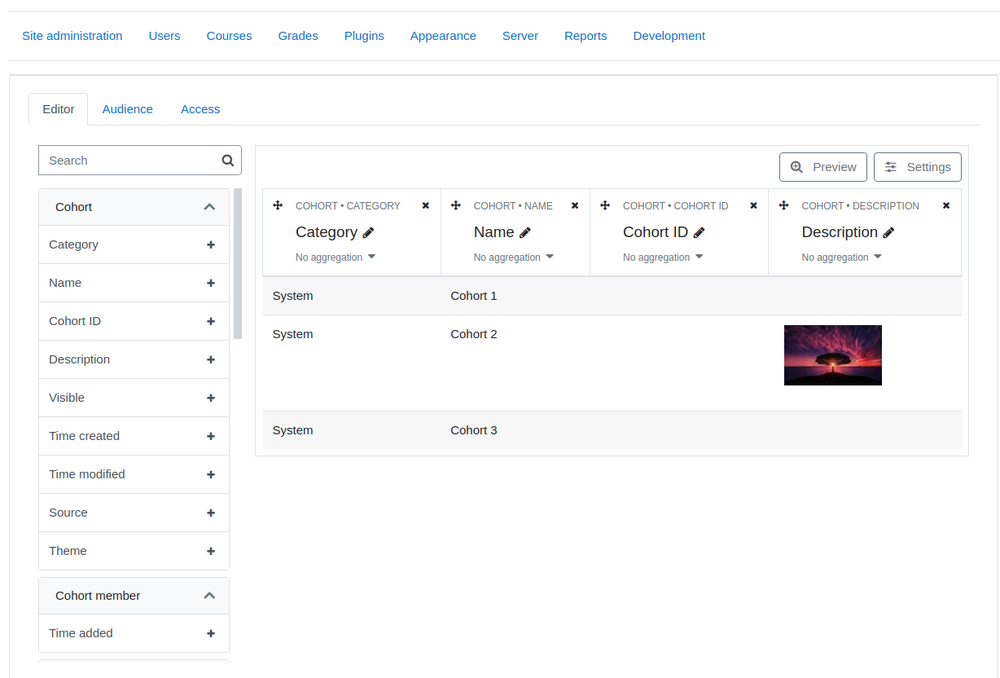Open aggregation dropdown for Name column
The height and width of the screenshot is (678, 1000).
click(513, 257)
